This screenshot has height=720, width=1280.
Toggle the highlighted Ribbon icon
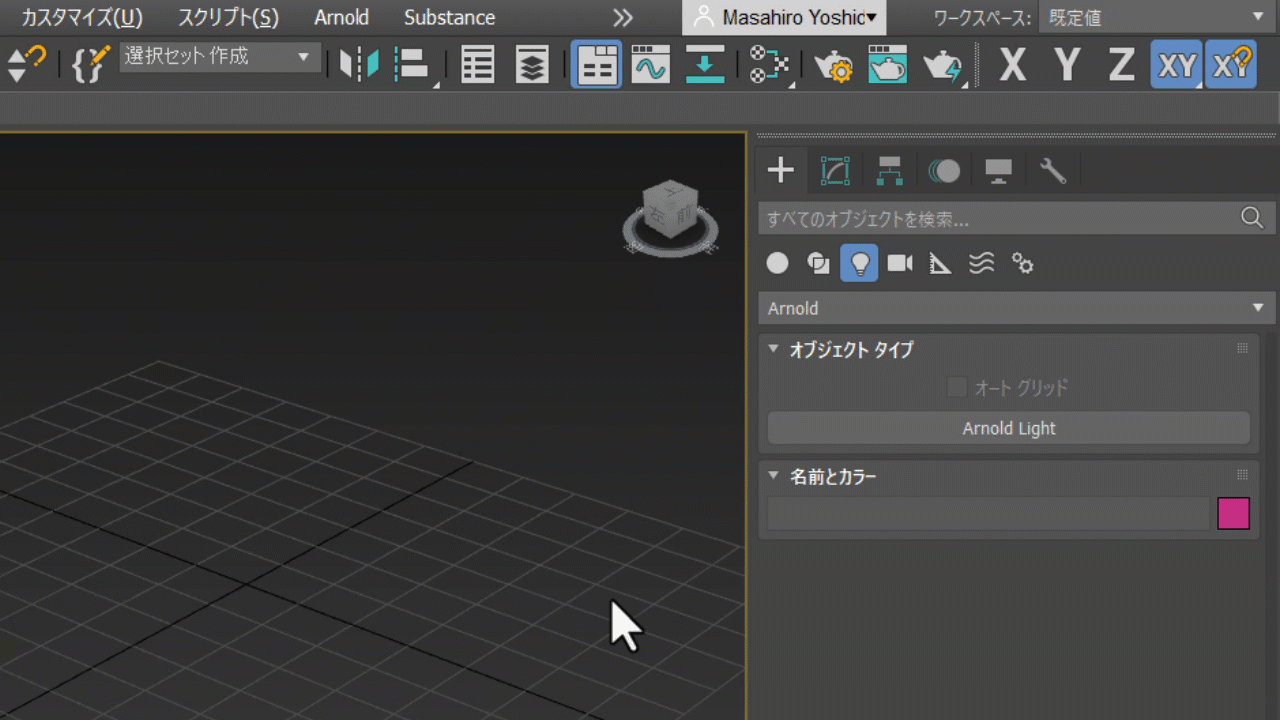tap(596, 64)
